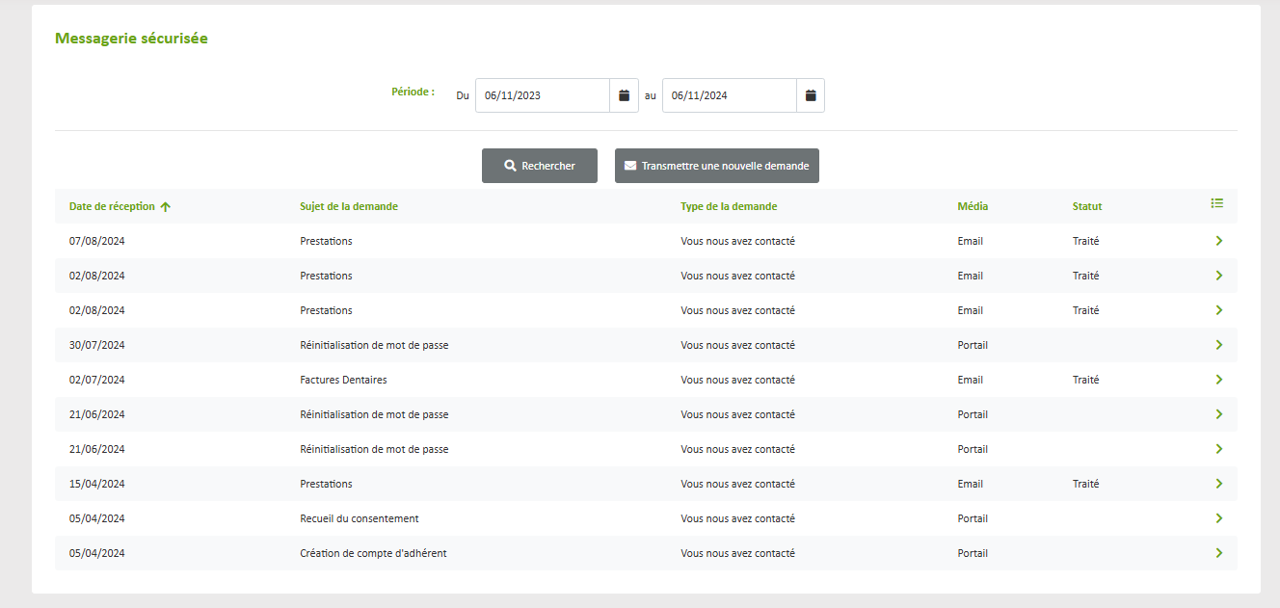1280x608 pixels.
Task: Sort by the Type de la demande column
Action: point(728,207)
